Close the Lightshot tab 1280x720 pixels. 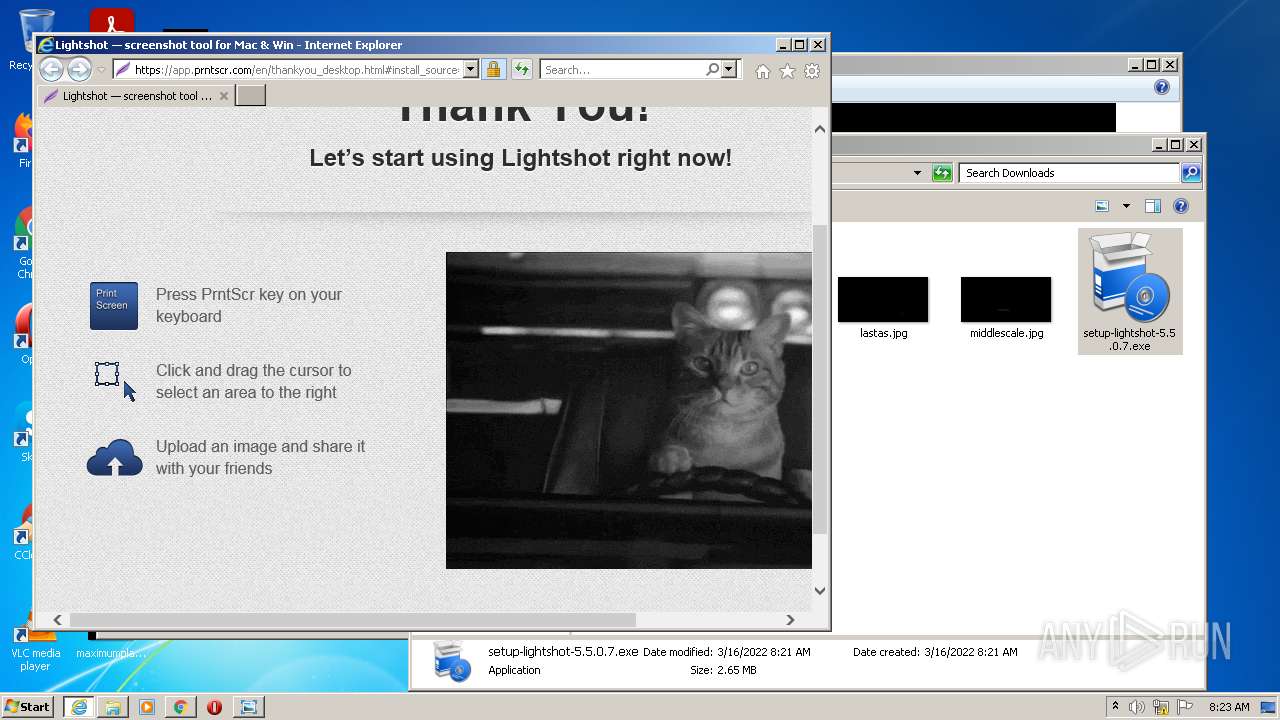click(x=224, y=96)
